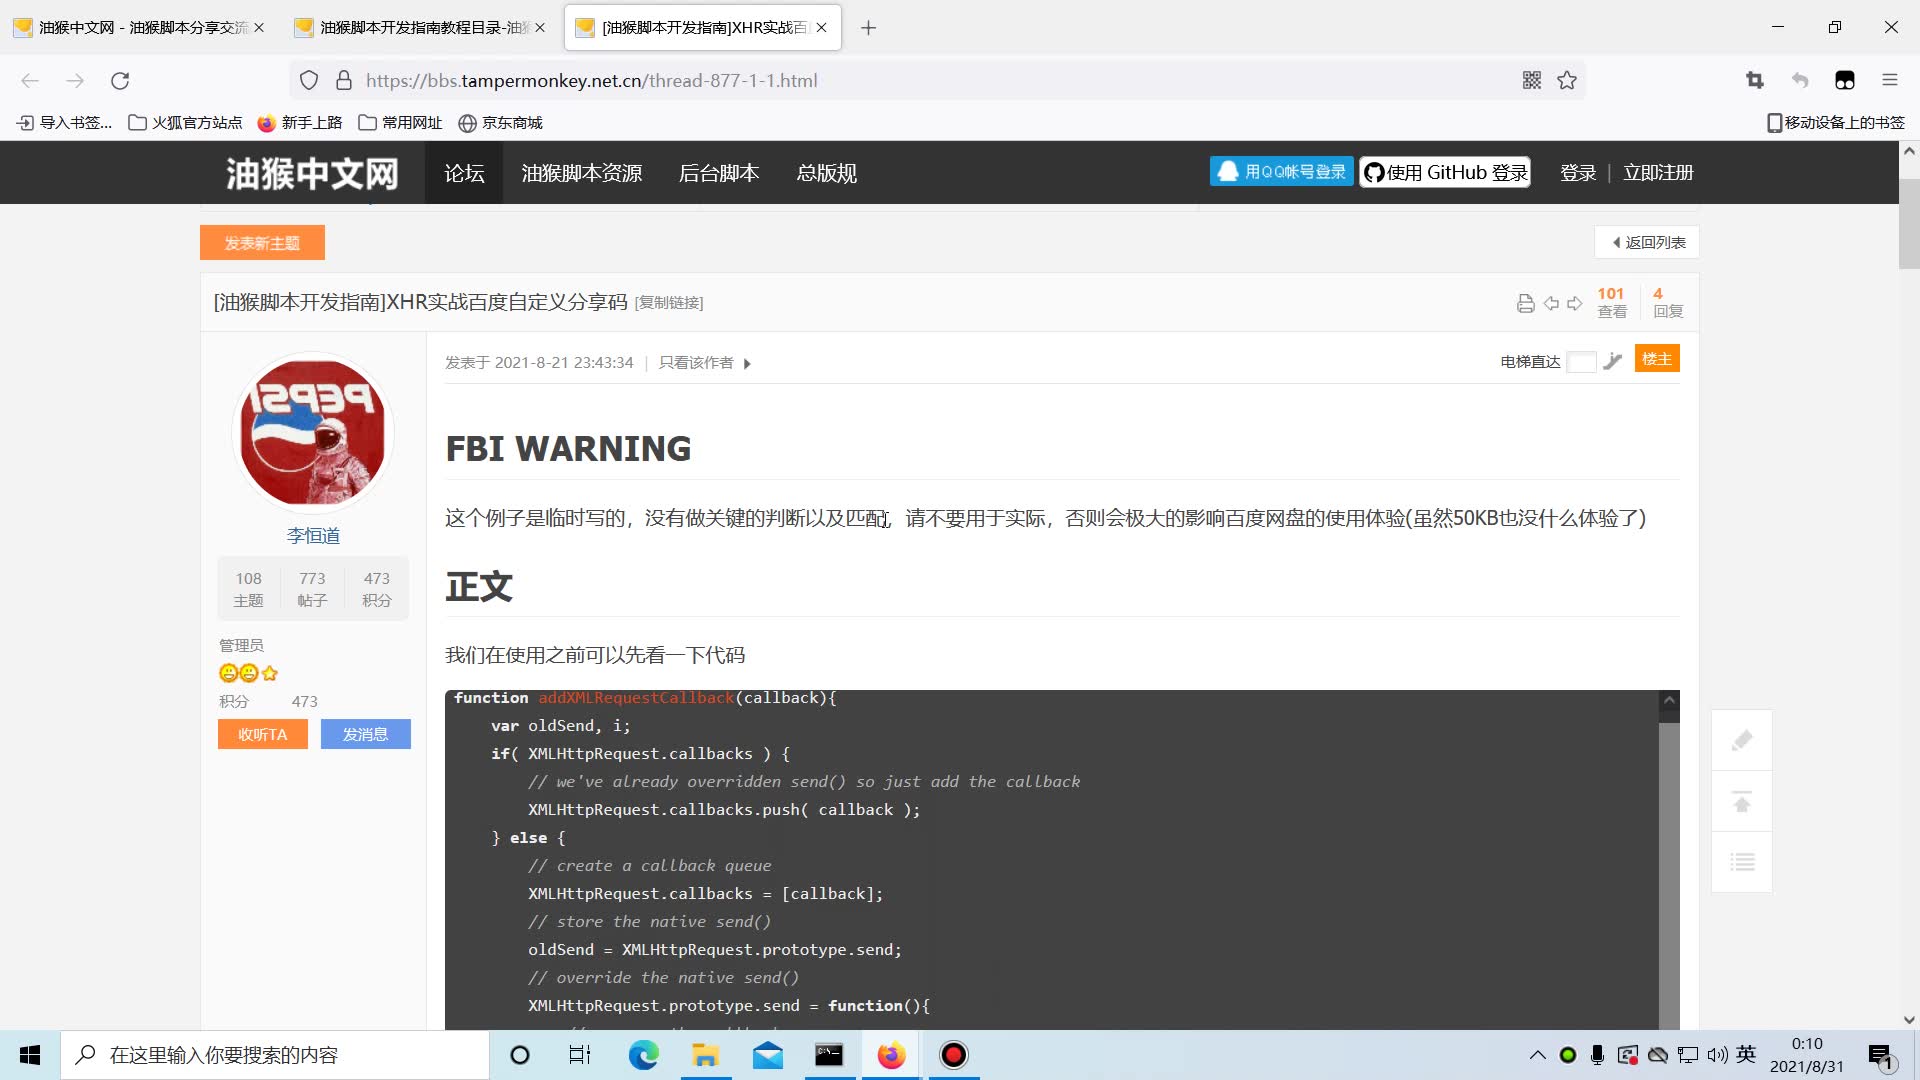The height and width of the screenshot is (1080, 1920).
Task: Click the back-to-top arrow icon on right sidebar
Action: coord(1742,801)
